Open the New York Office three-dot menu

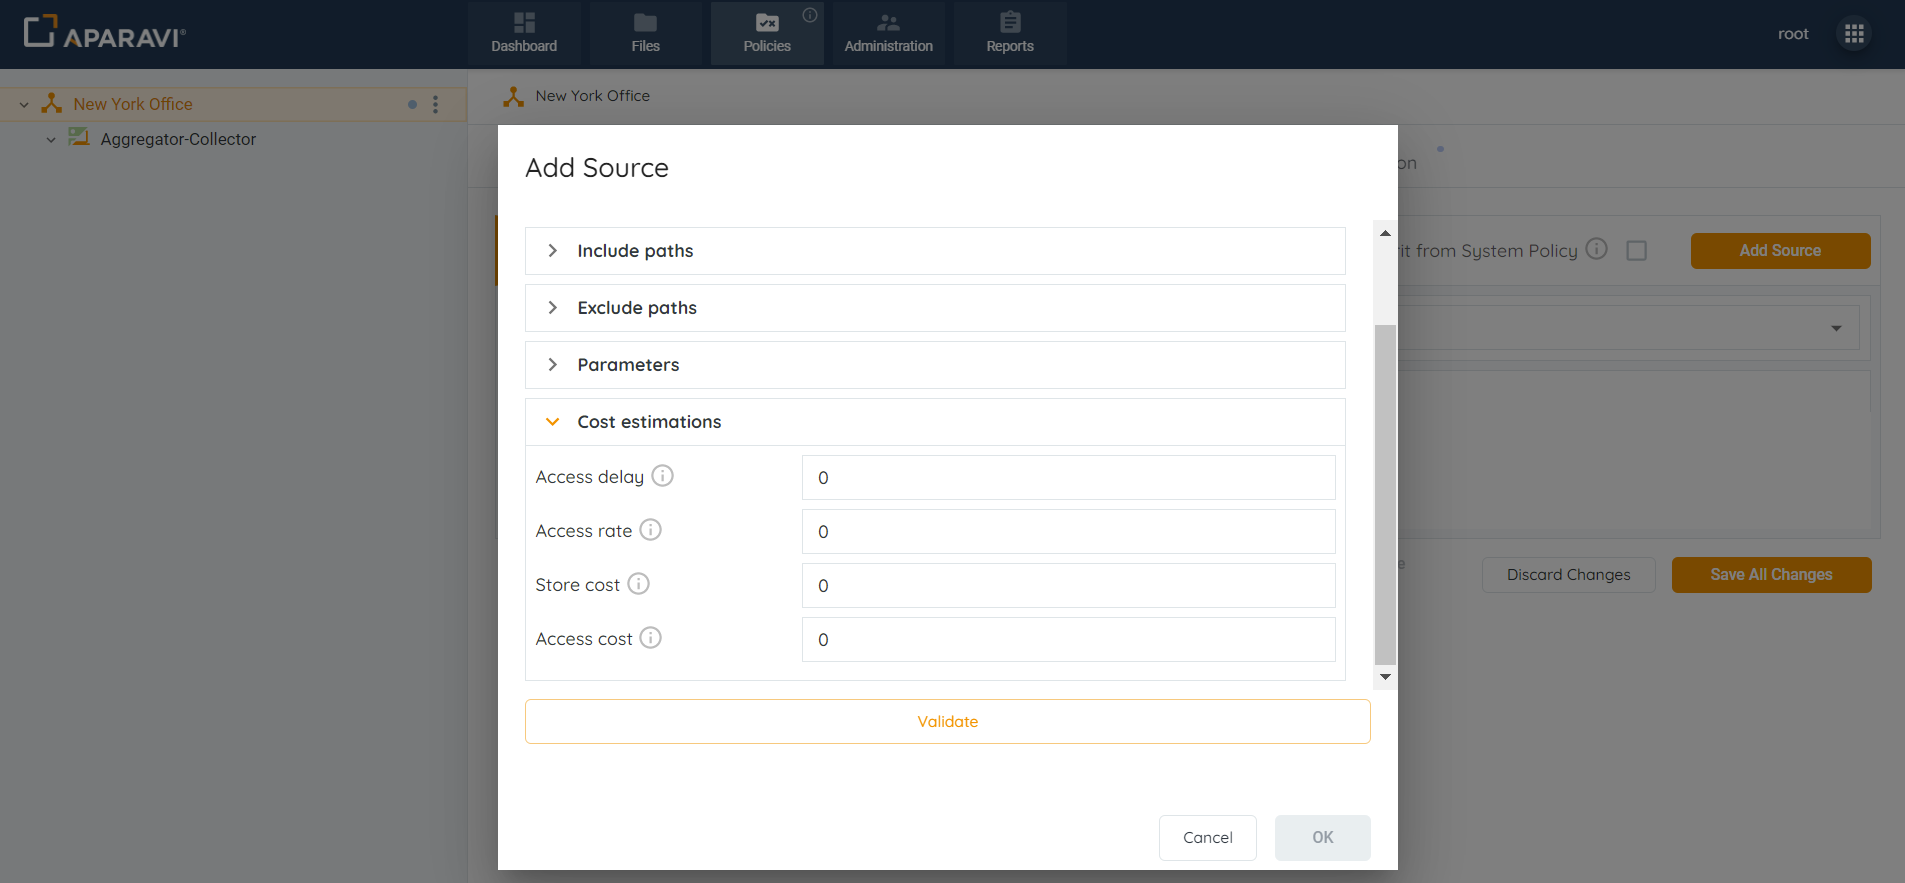pyautogui.click(x=435, y=104)
